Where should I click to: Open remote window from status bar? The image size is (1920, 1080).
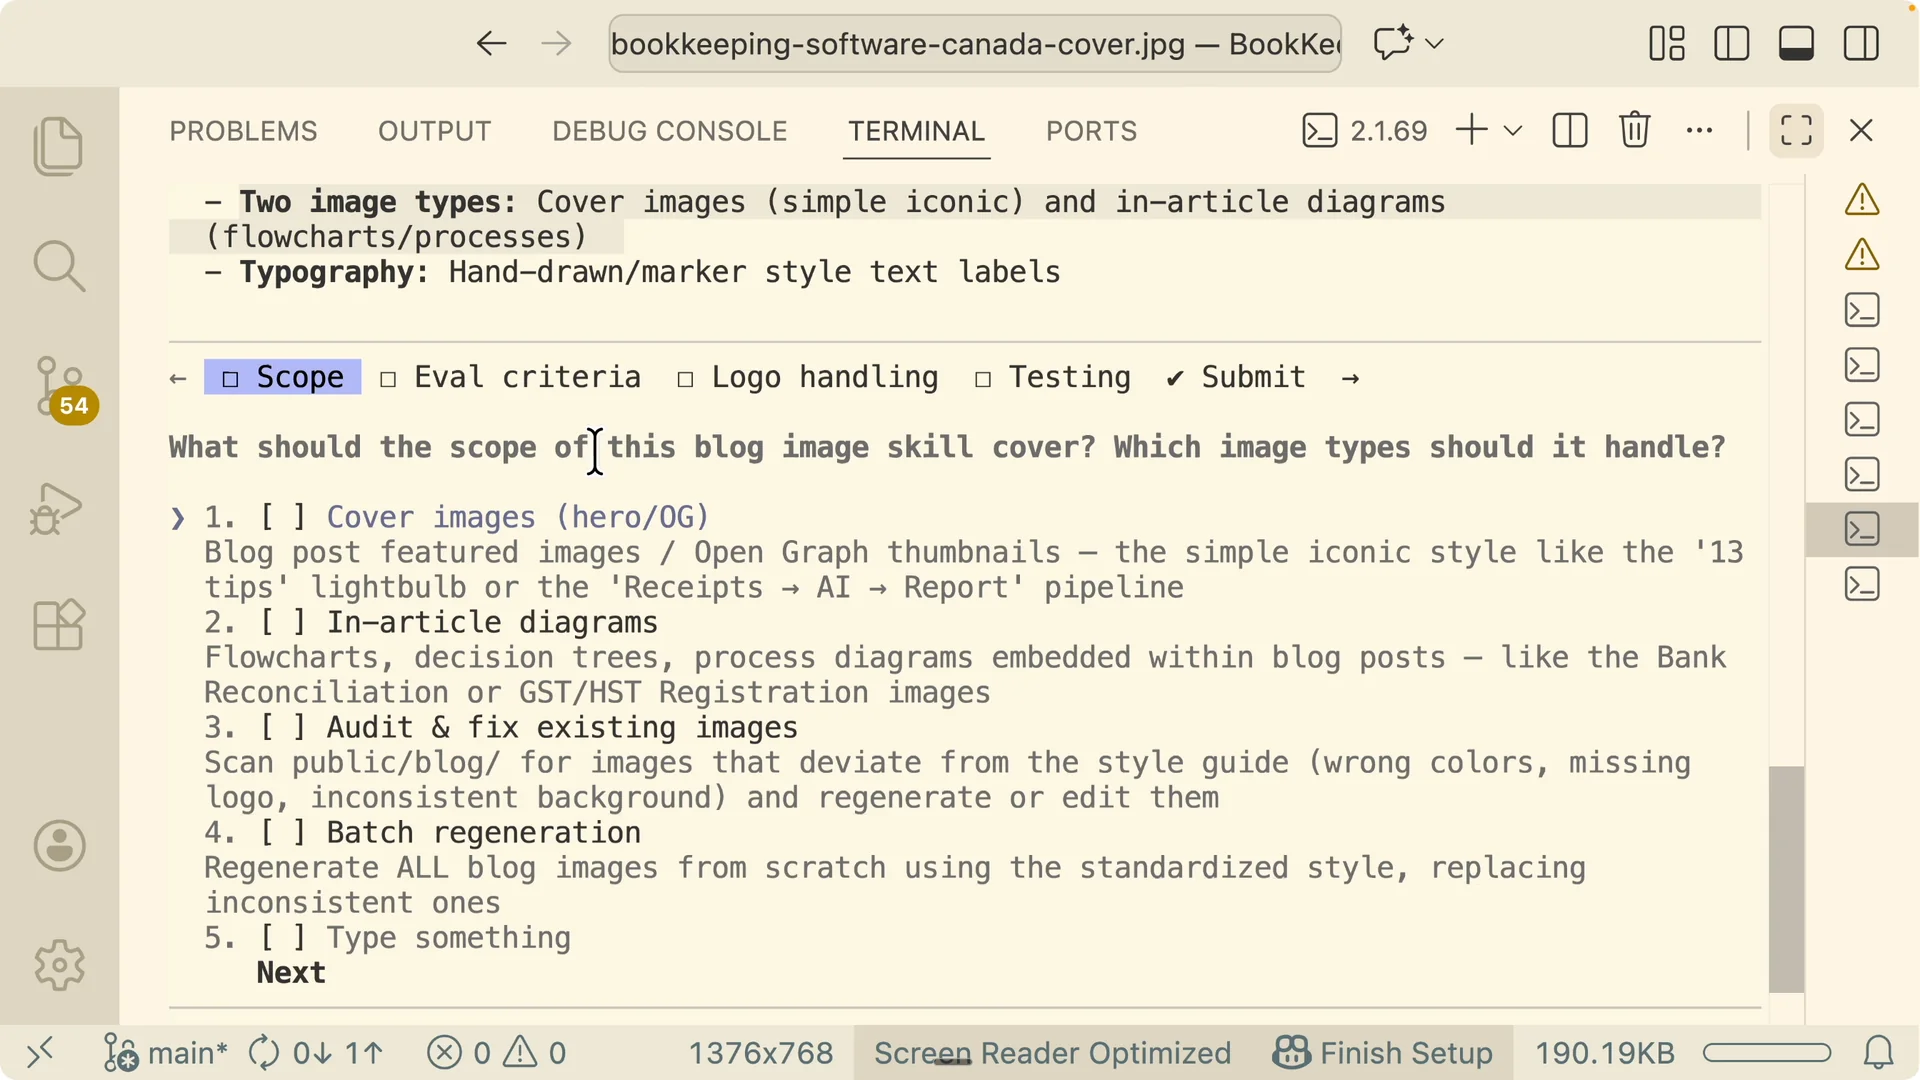[x=40, y=1053]
